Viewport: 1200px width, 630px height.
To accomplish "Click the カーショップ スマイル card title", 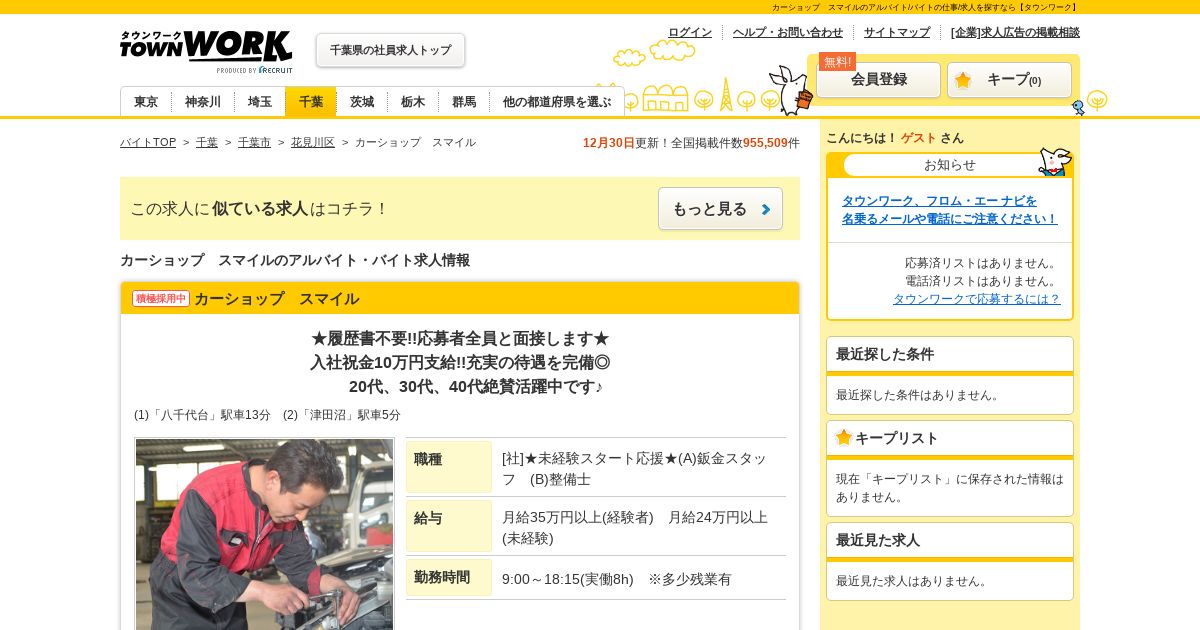I will pyautogui.click(x=276, y=298).
